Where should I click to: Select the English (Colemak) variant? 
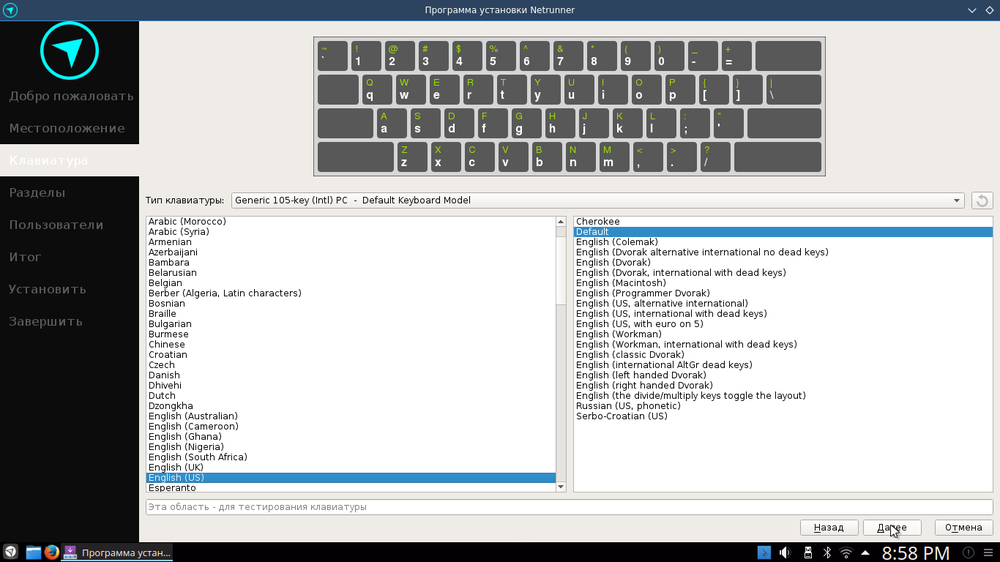coord(783,242)
